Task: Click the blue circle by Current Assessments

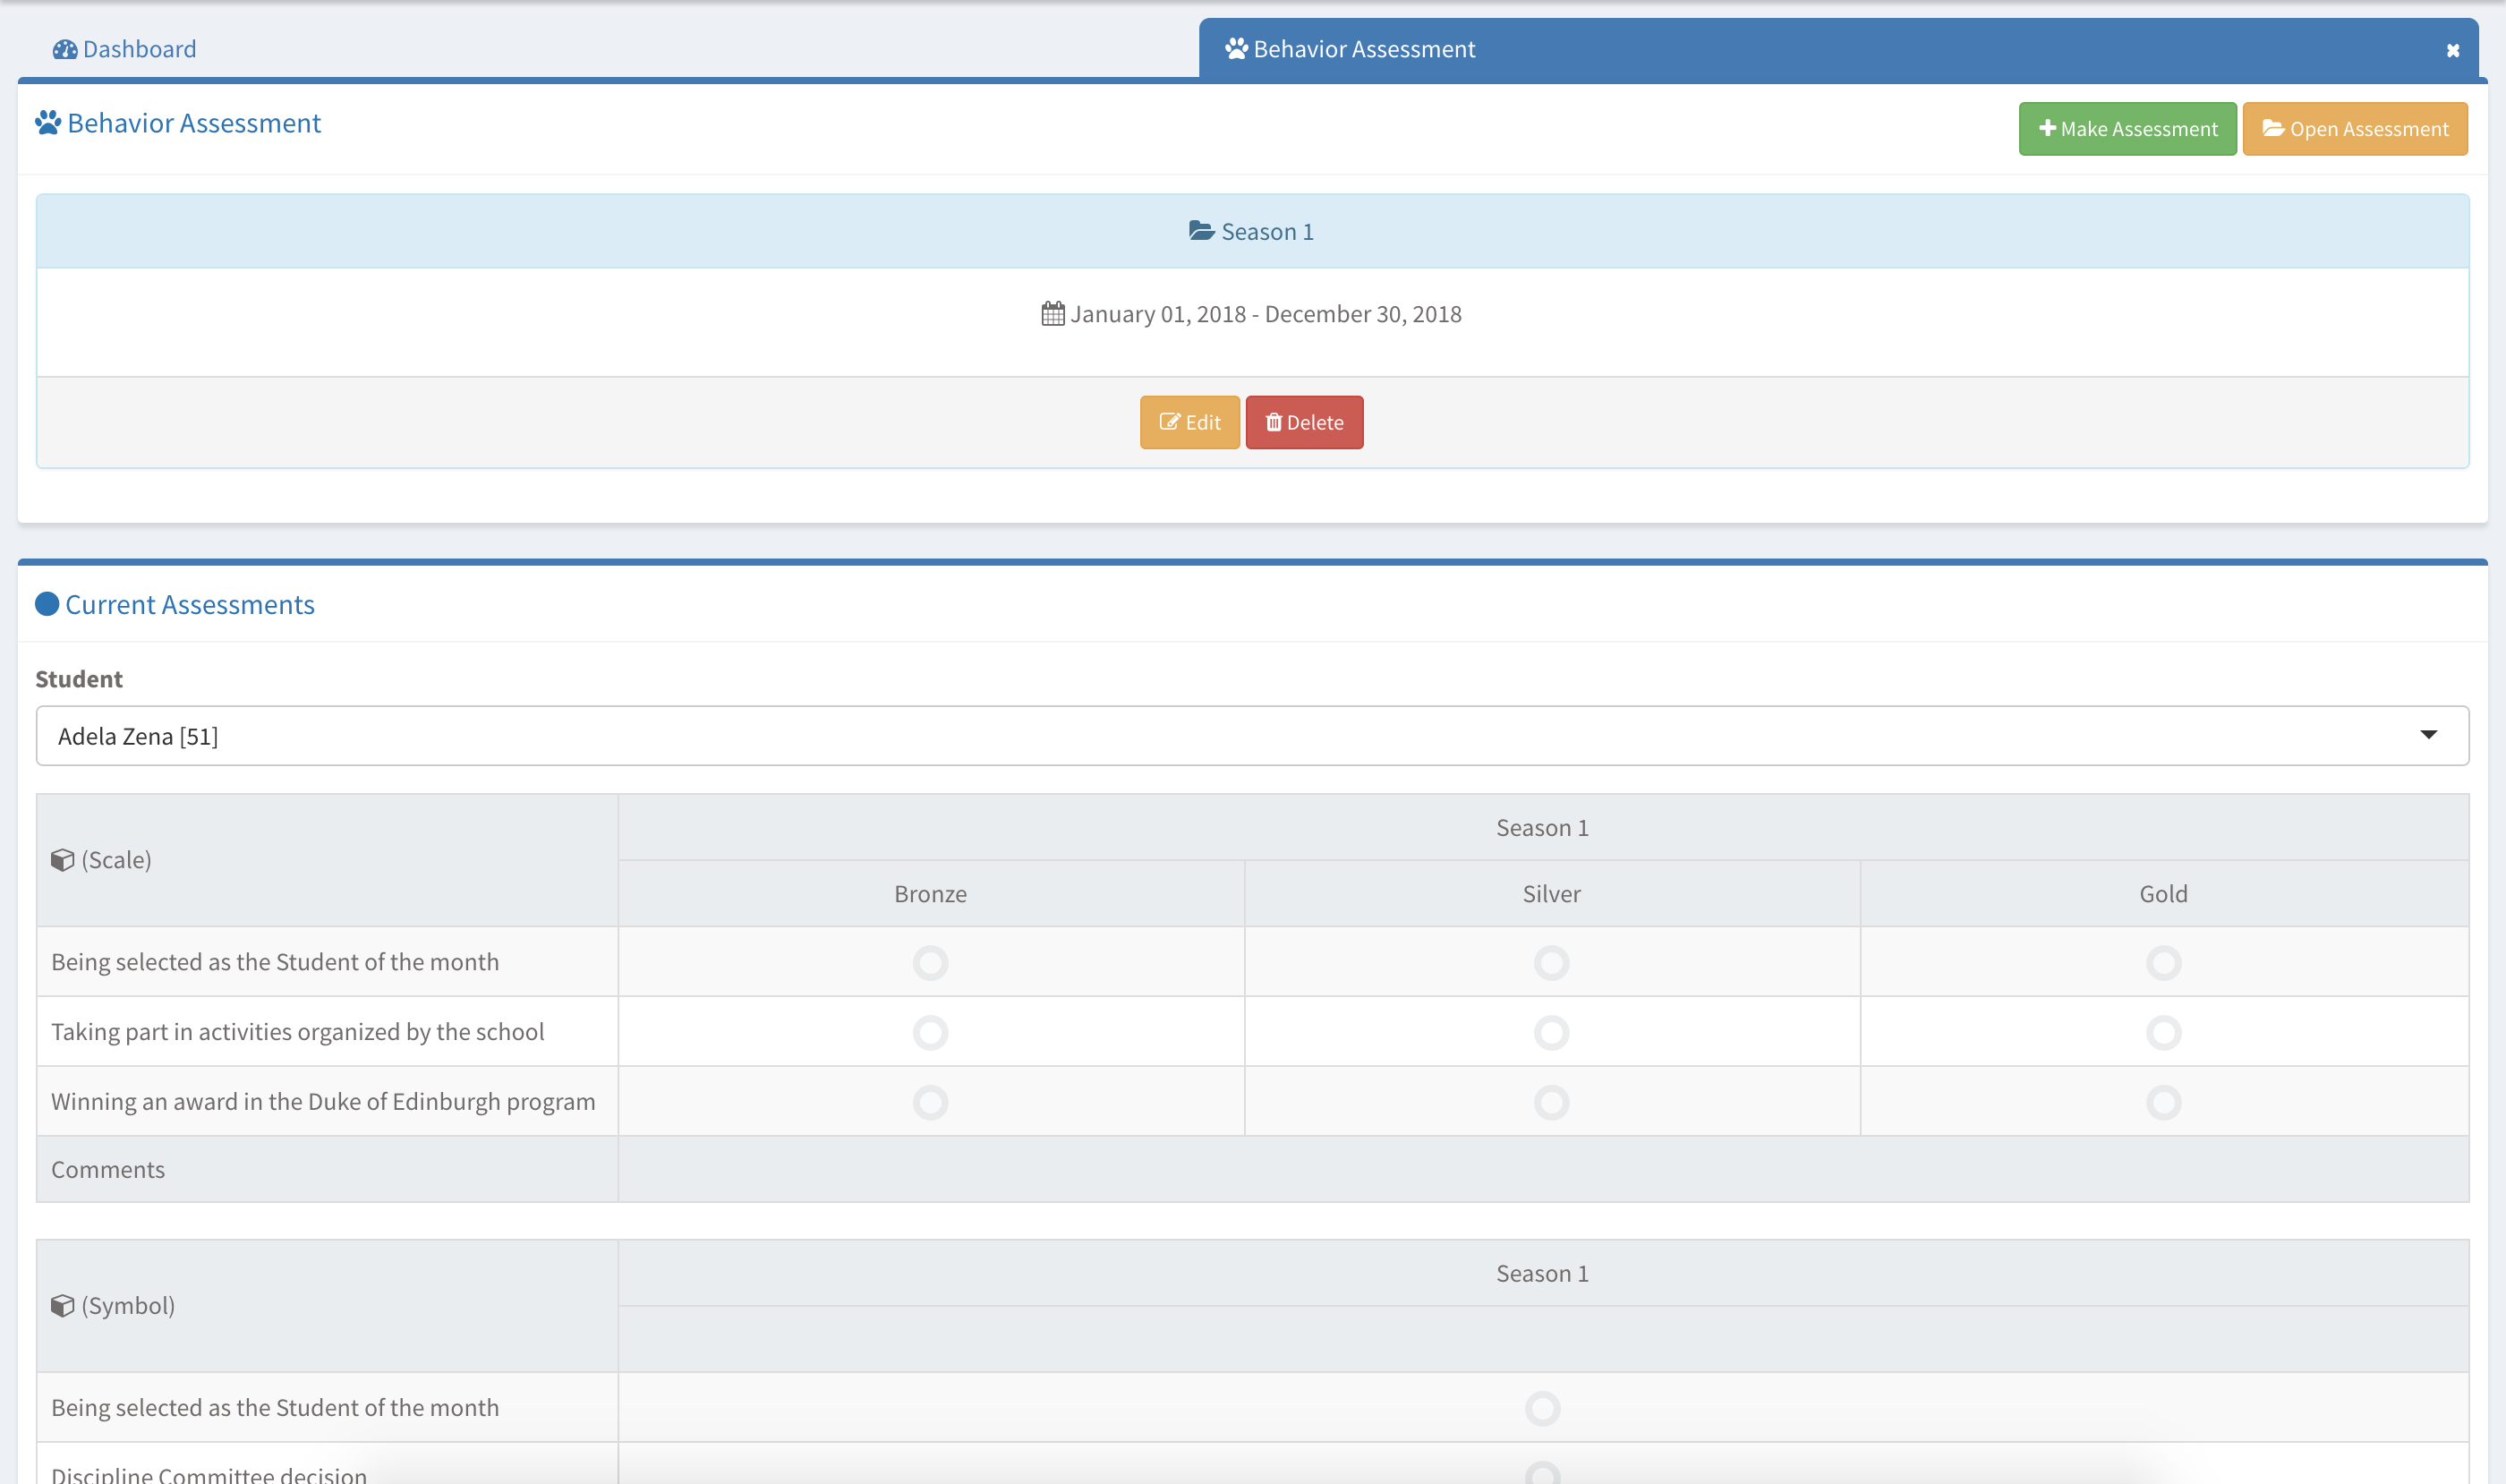Action: [47, 604]
